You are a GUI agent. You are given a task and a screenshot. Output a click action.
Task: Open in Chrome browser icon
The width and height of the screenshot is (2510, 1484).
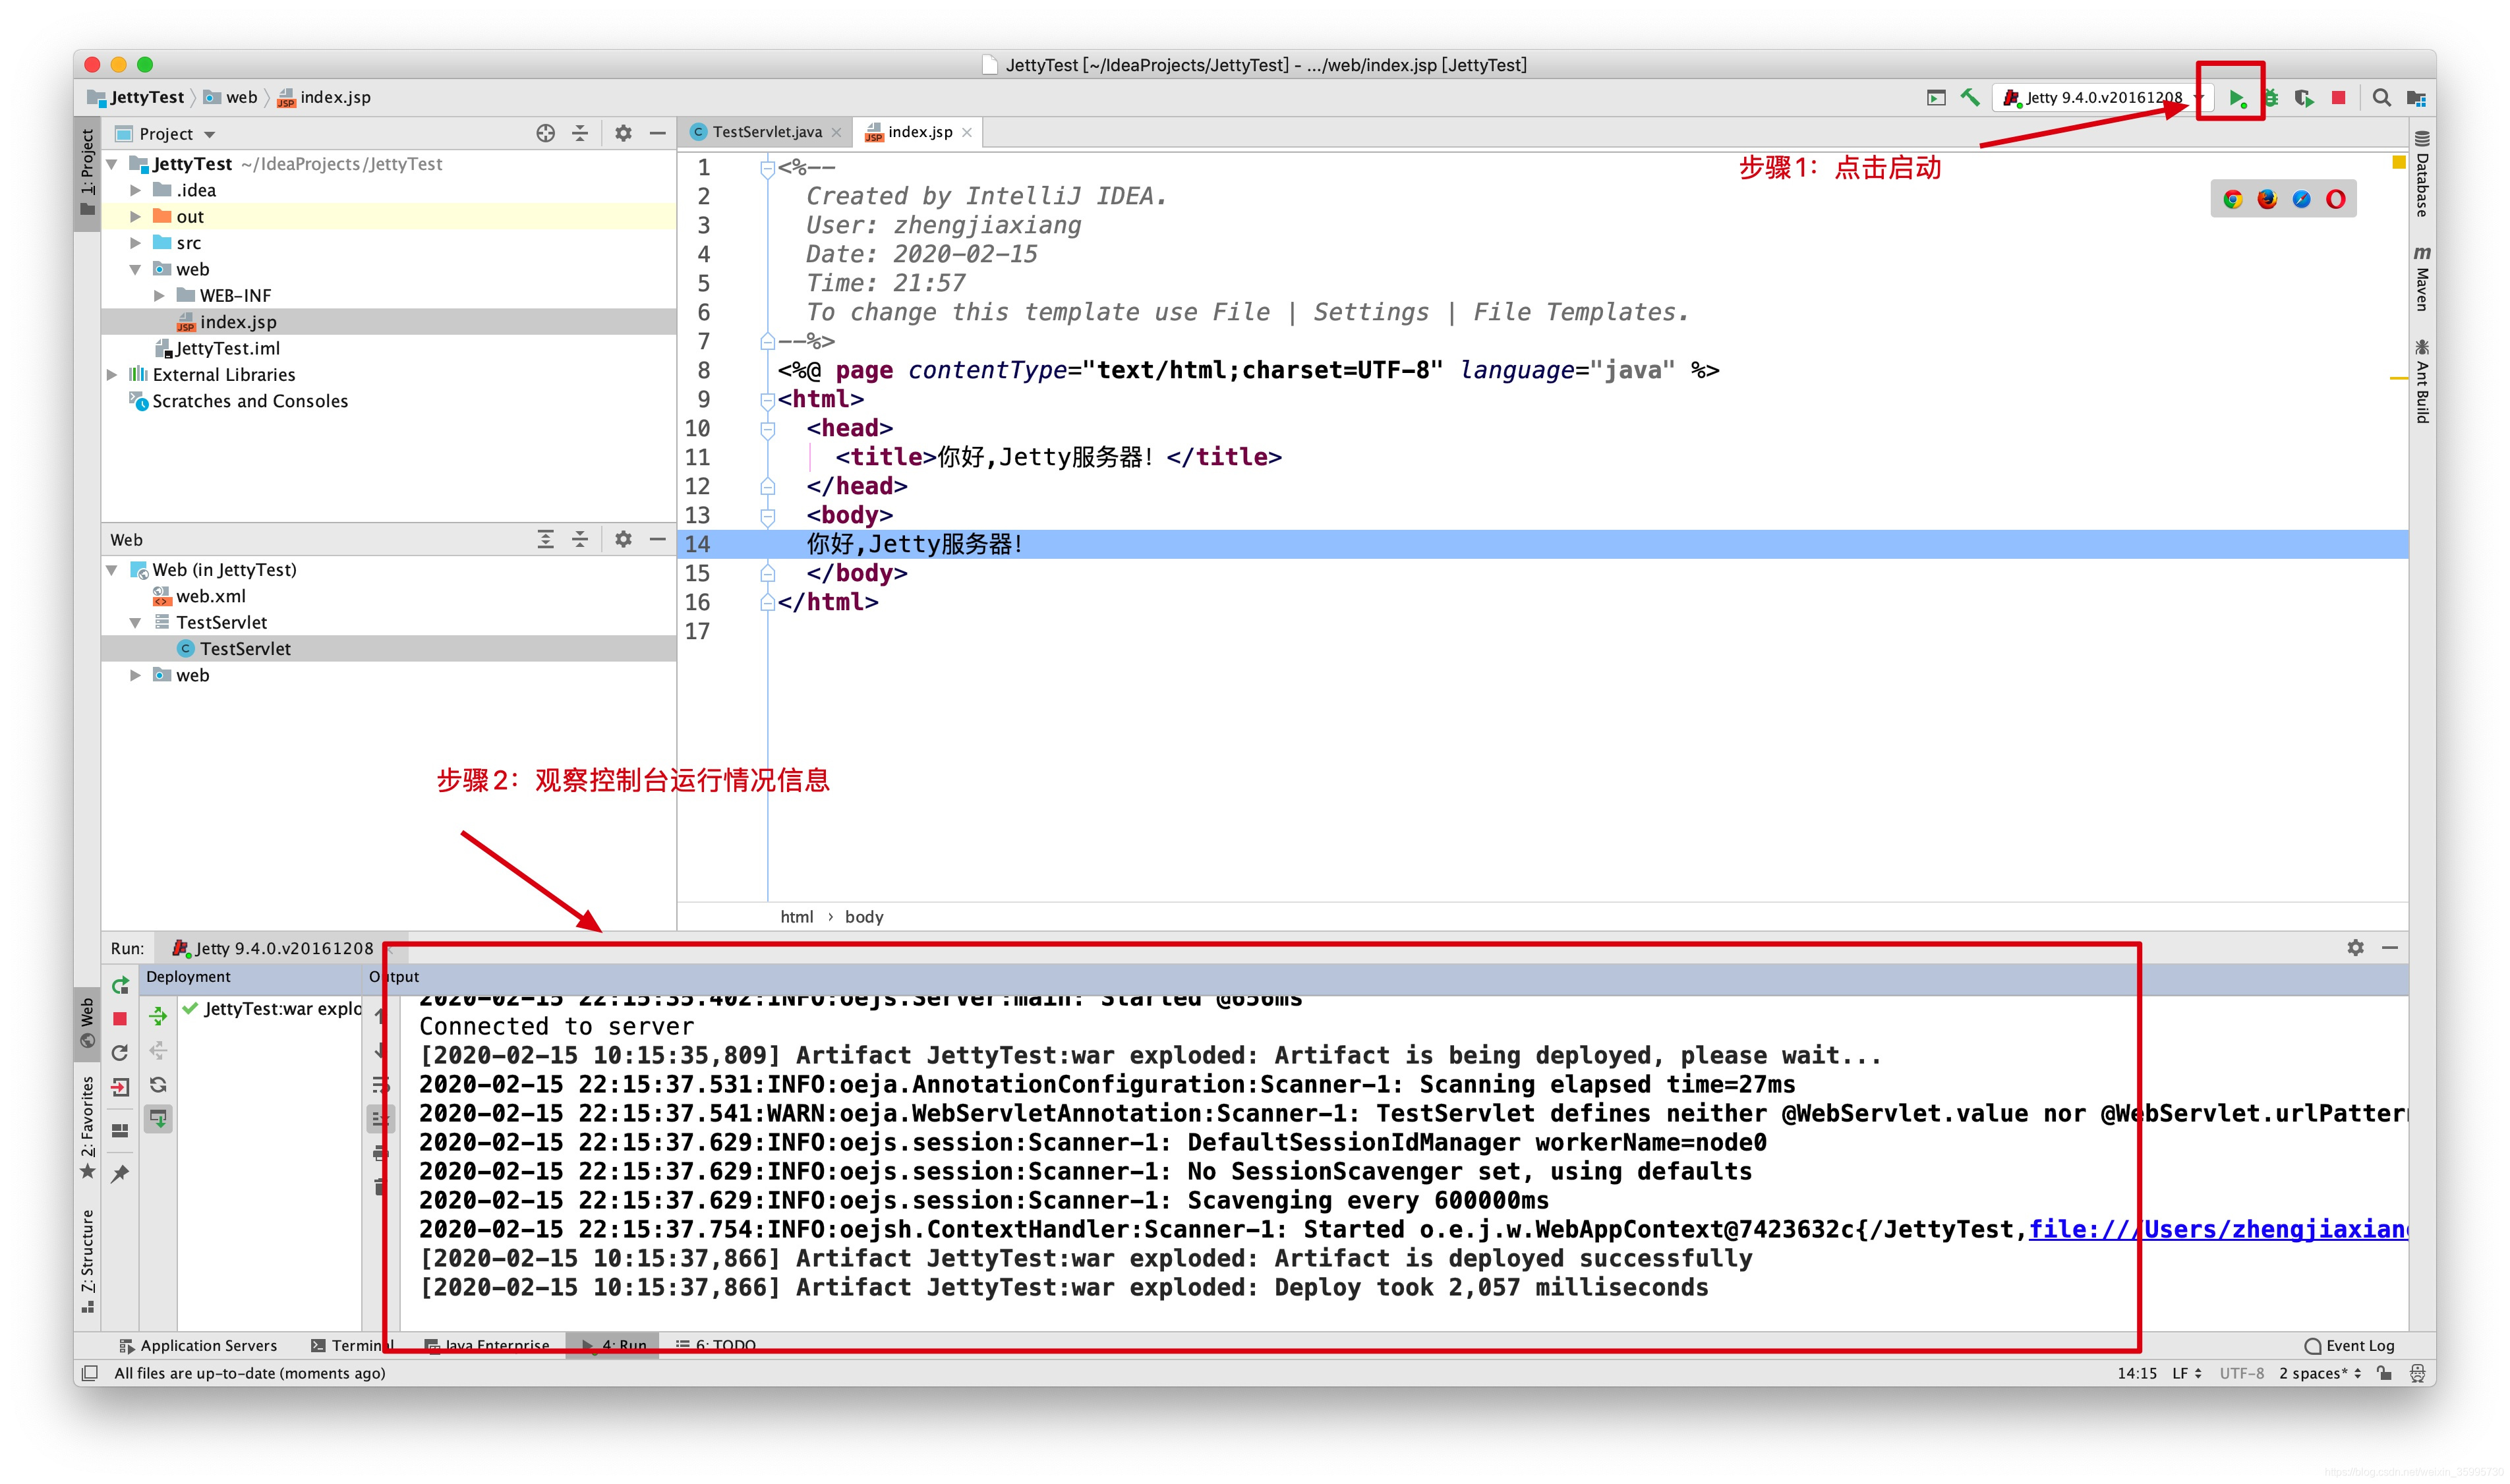[2232, 199]
